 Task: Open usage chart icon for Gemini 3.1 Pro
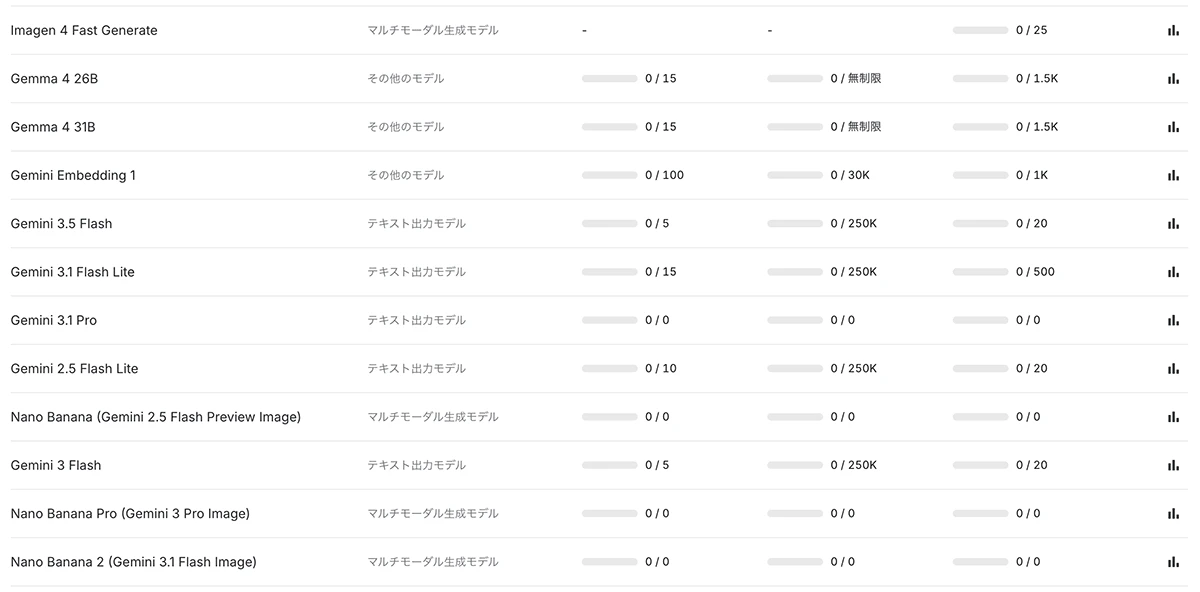[1173, 320]
